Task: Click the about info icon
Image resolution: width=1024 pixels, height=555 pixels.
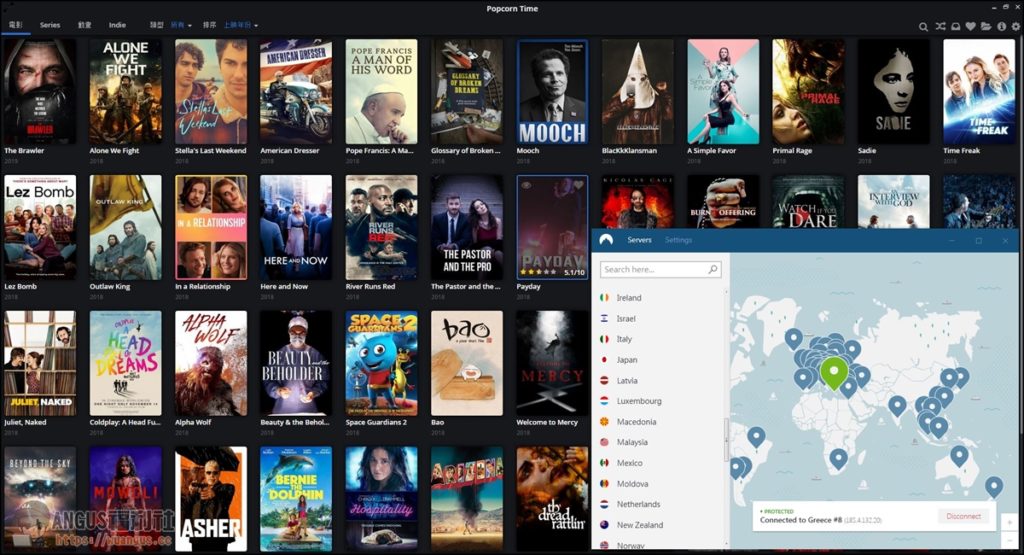Action: pos(1001,26)
